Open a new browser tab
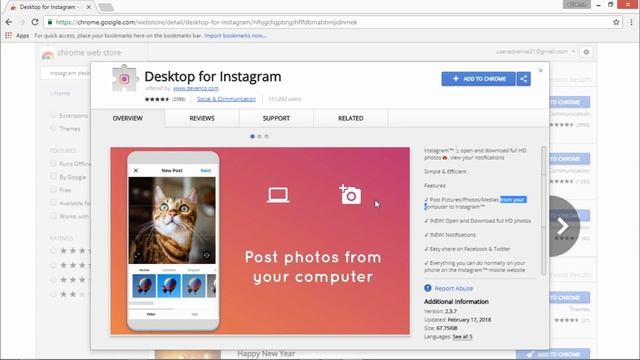This screenshot has height=360, width=640. pos(106,7)
